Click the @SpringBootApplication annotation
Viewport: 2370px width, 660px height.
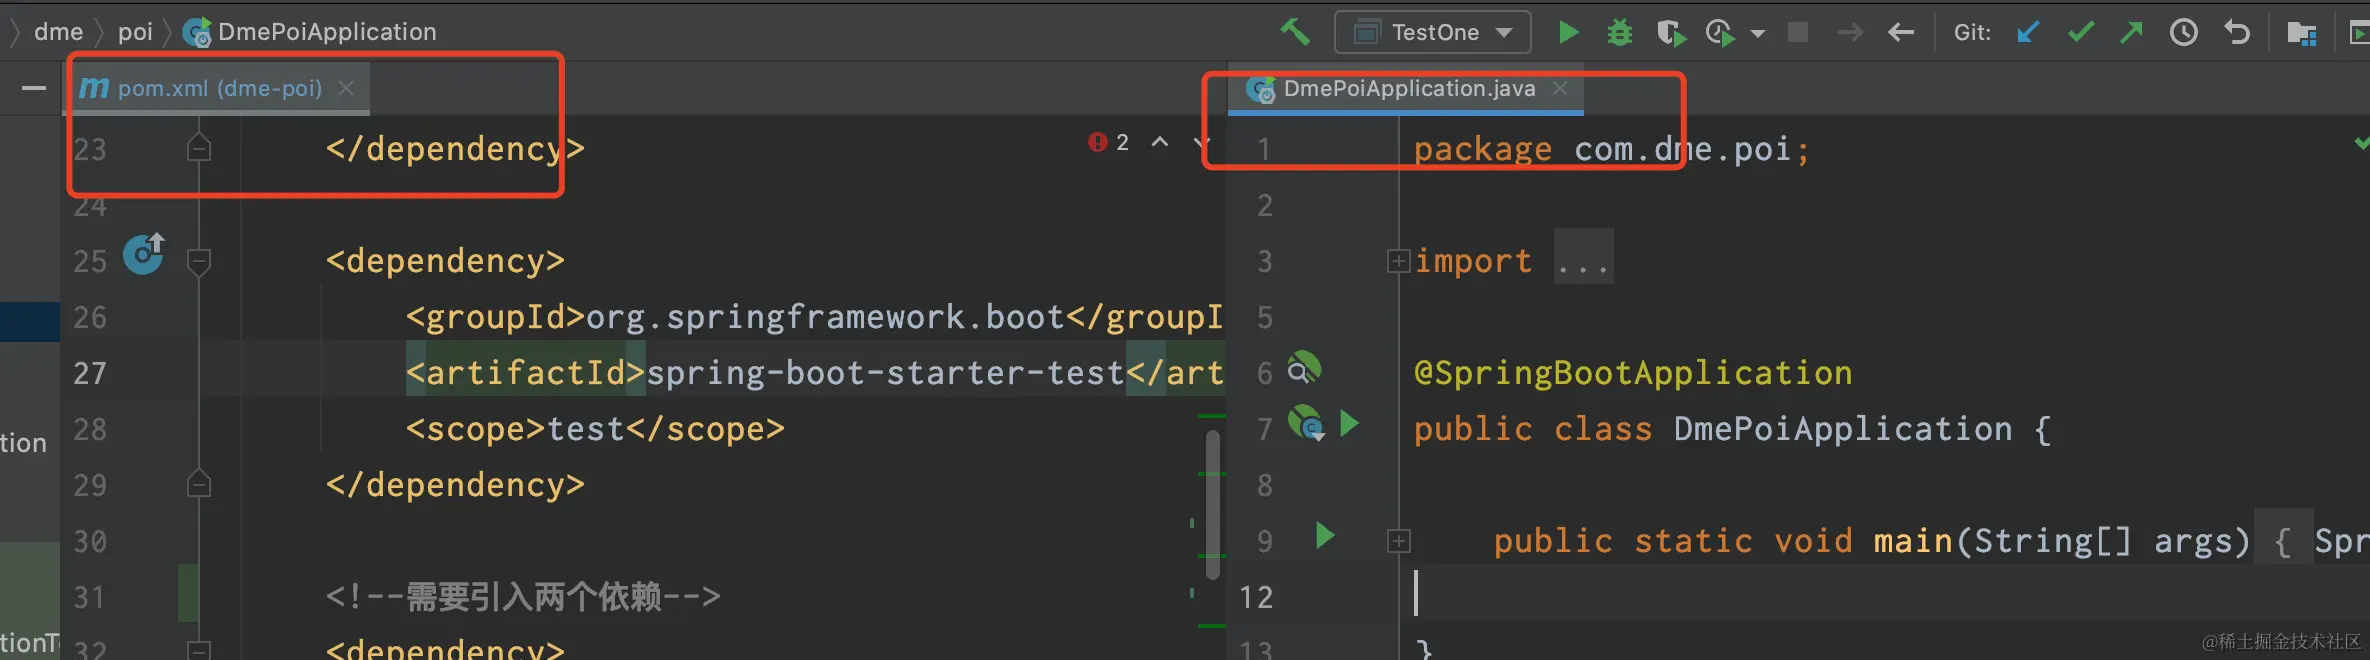point(1633,373)
